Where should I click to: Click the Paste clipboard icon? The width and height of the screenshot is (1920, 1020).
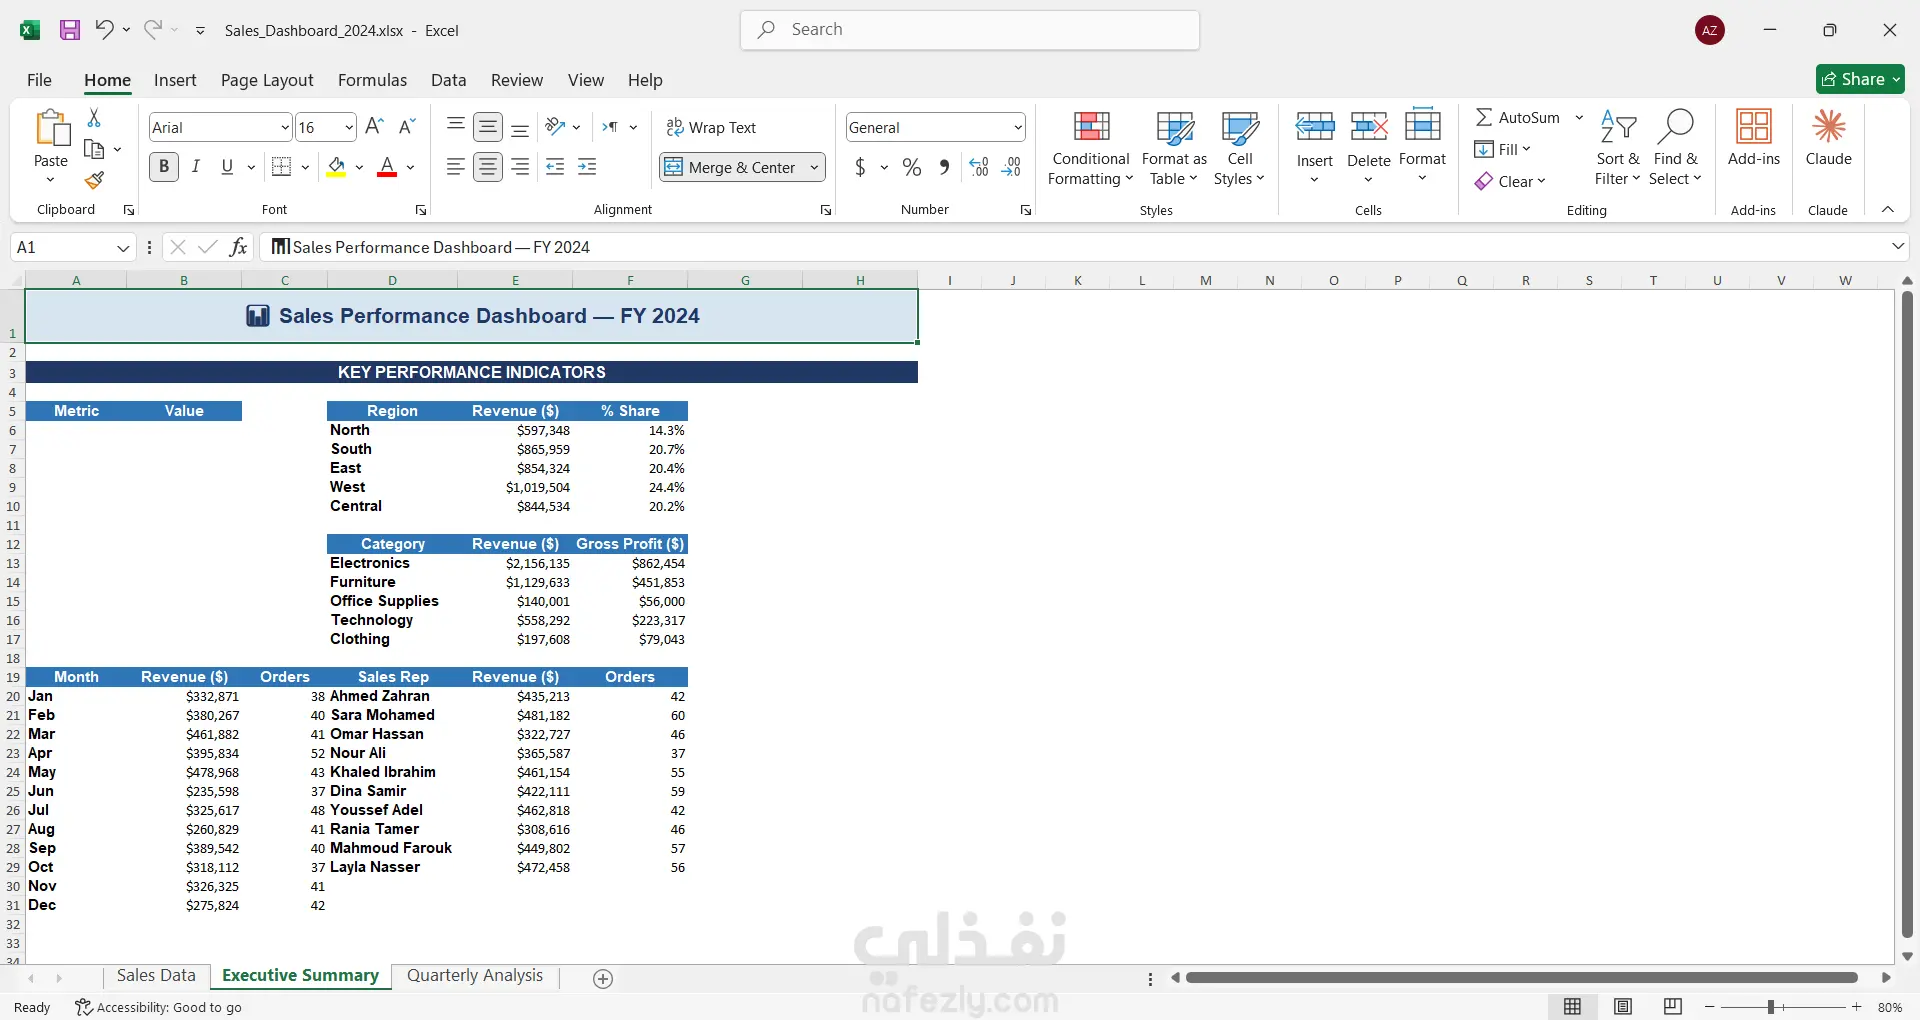pyautogui.click(x=51, y=130)
